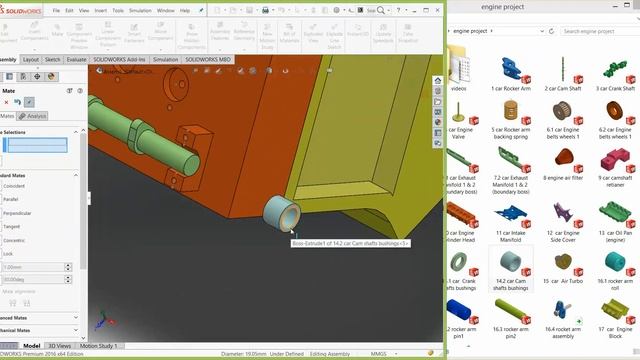Image resolution: width=640 pixels, height=360 pixels.
Task: Select the Tangent mate option
Action: tap(11, 227)
